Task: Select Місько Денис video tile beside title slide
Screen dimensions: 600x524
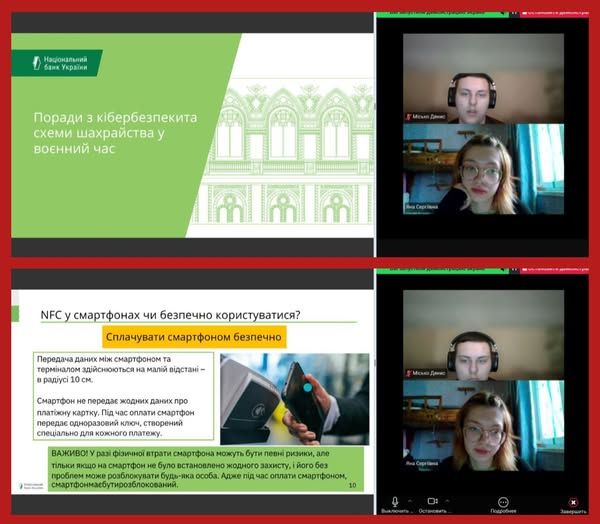Action: pyautogui.click(x=483, y=78)
